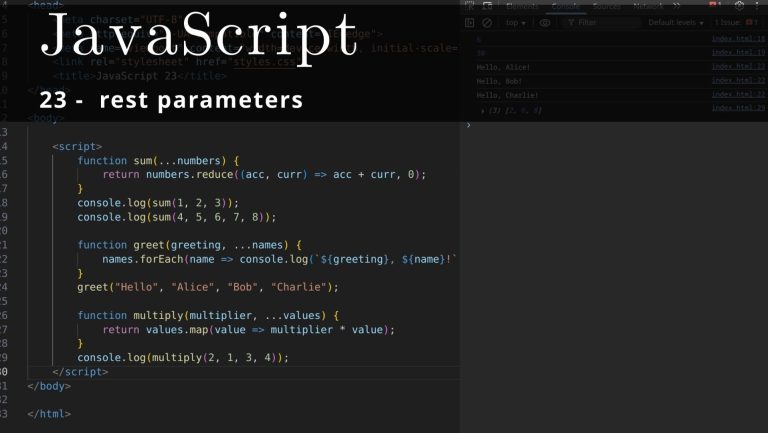Click the return values.map line
768x433 pixels.
(x=249, y=330)
